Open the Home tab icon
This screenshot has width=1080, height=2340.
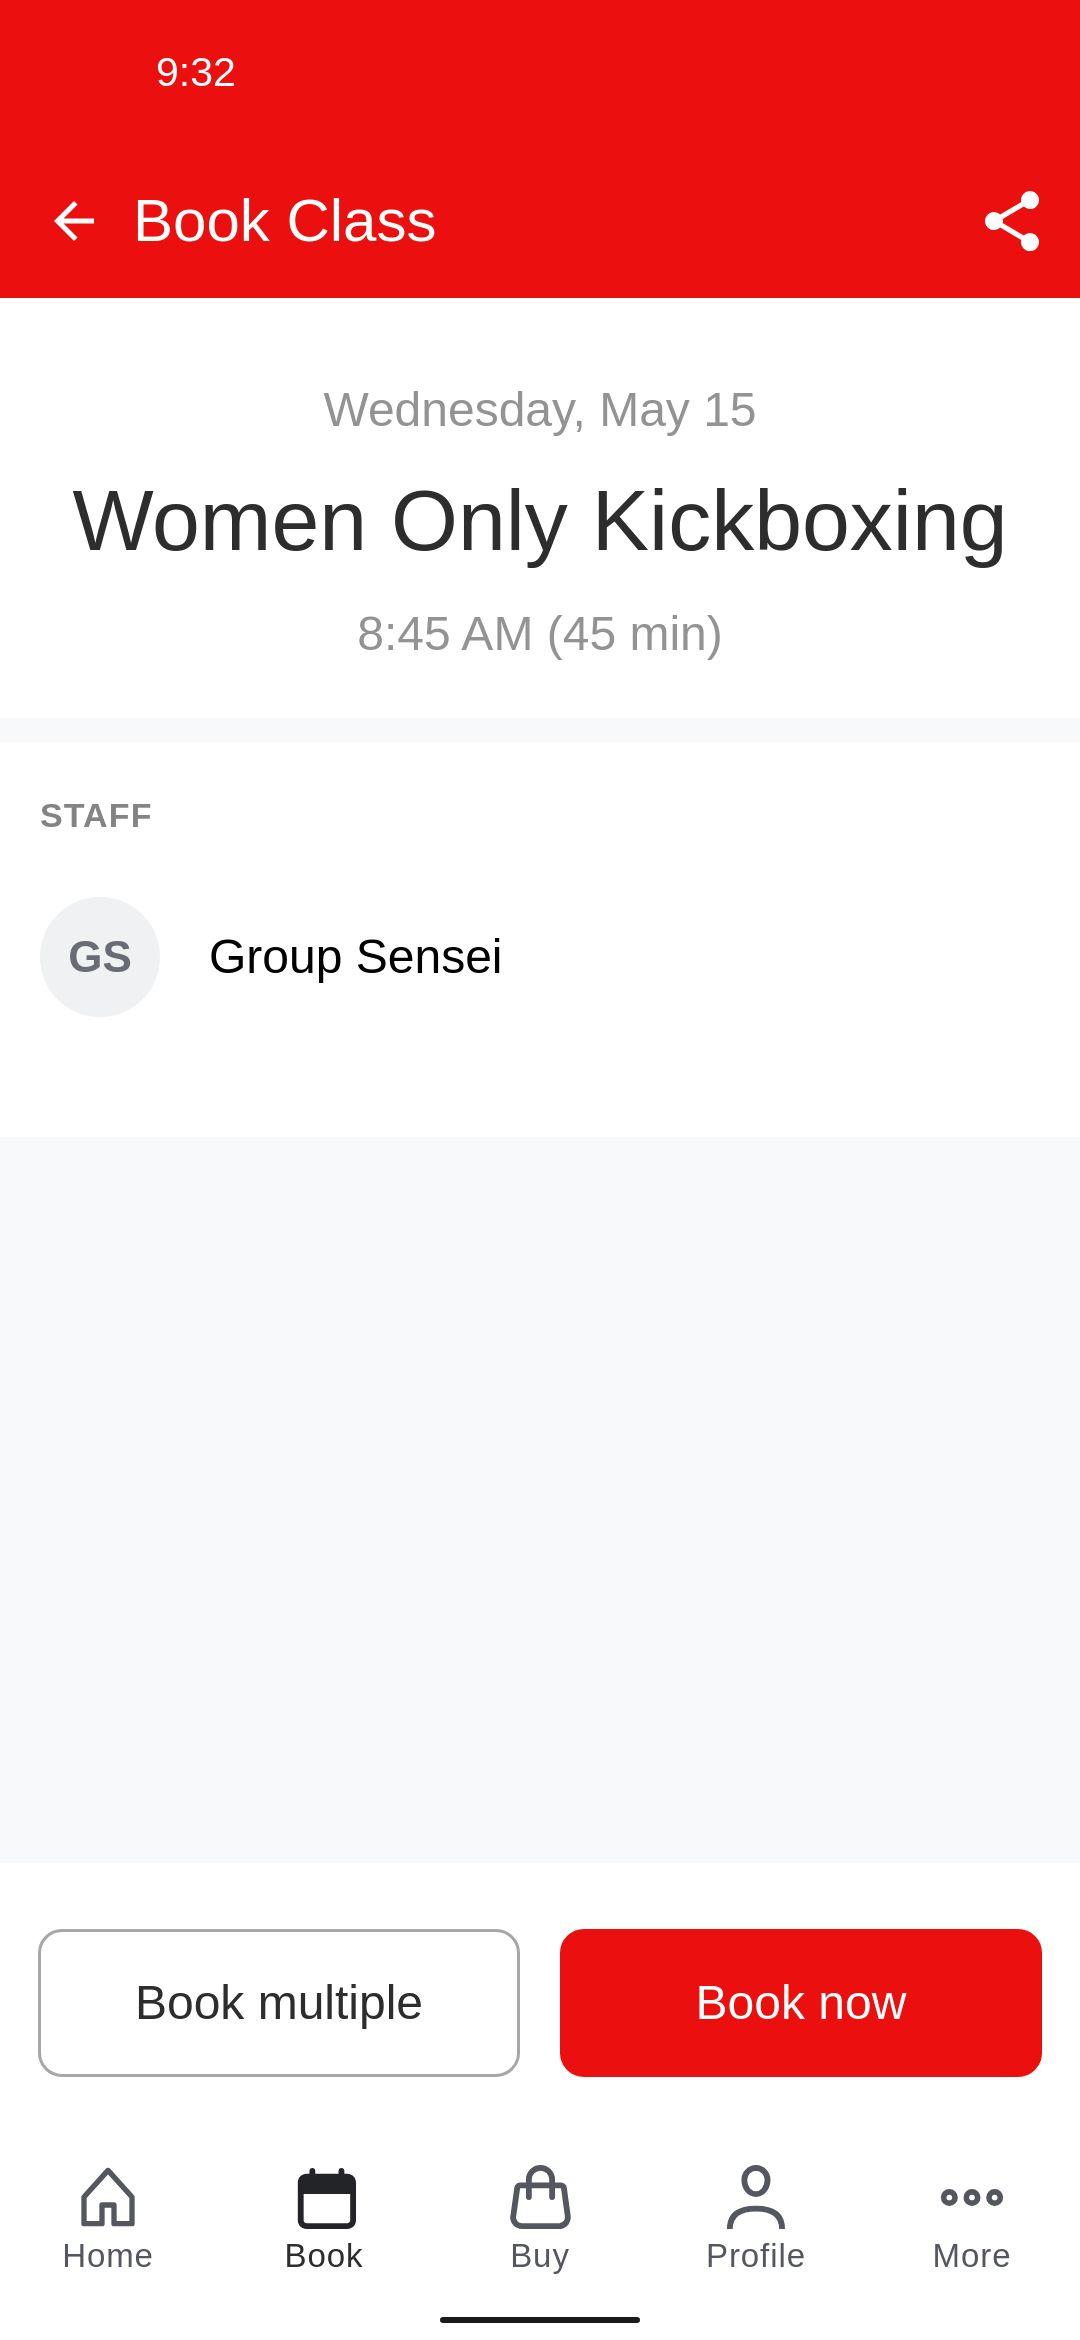coord(108,2197)
